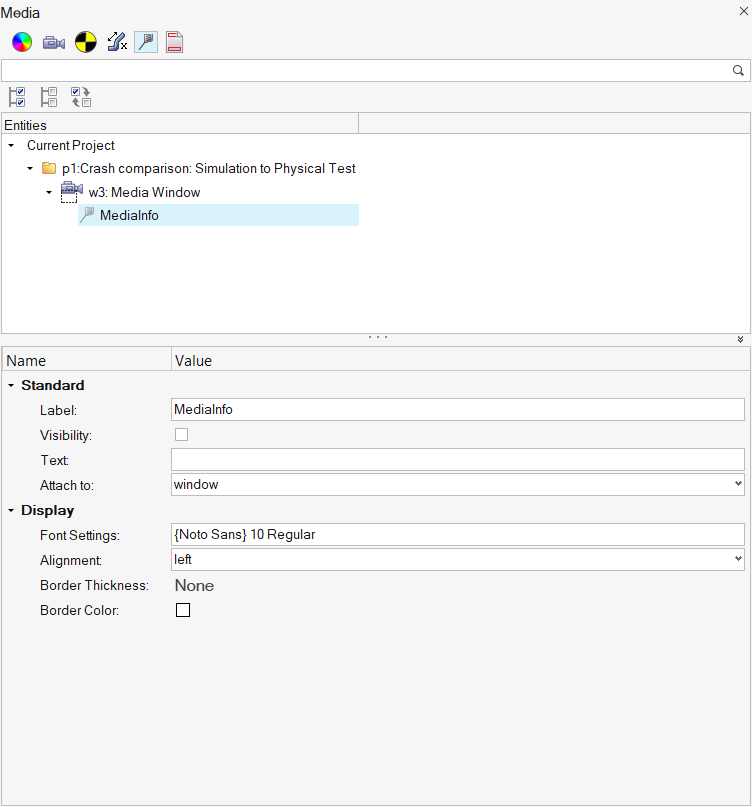Screen dimensions: 752x807
Task: Click the search magnifier icon
Action: [738, 71]
